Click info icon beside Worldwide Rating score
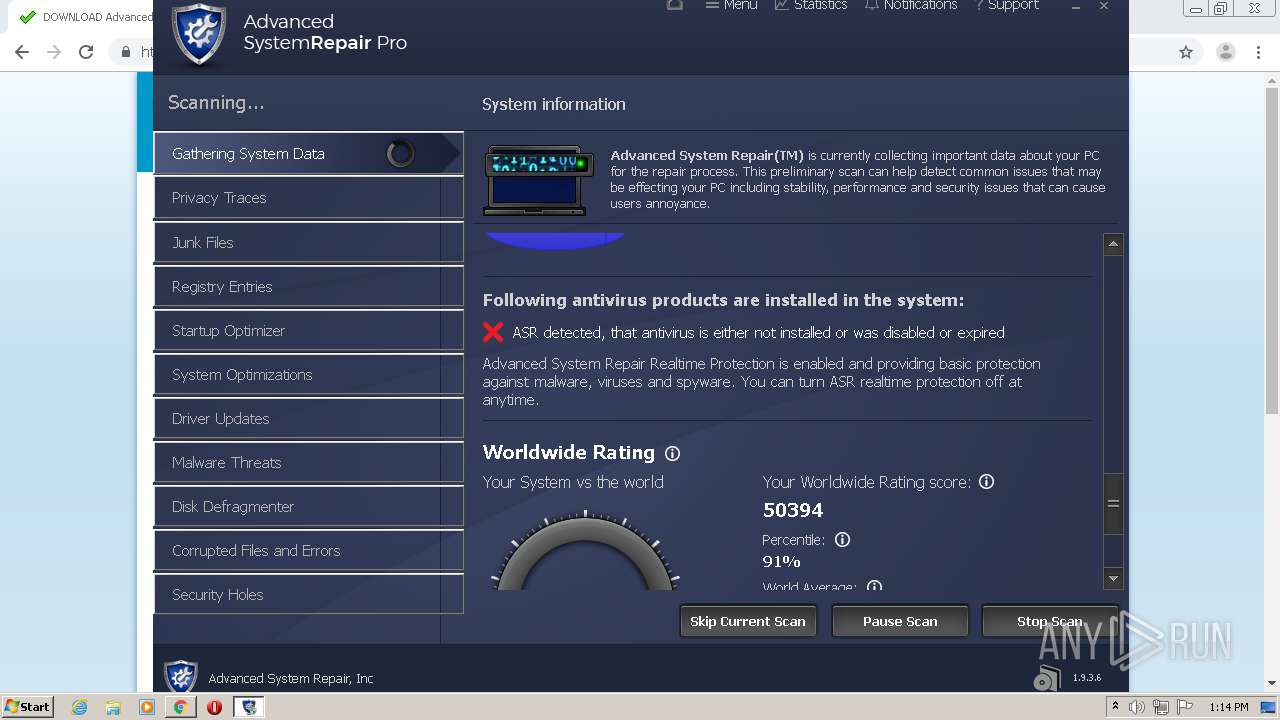 tap(986, 481)
